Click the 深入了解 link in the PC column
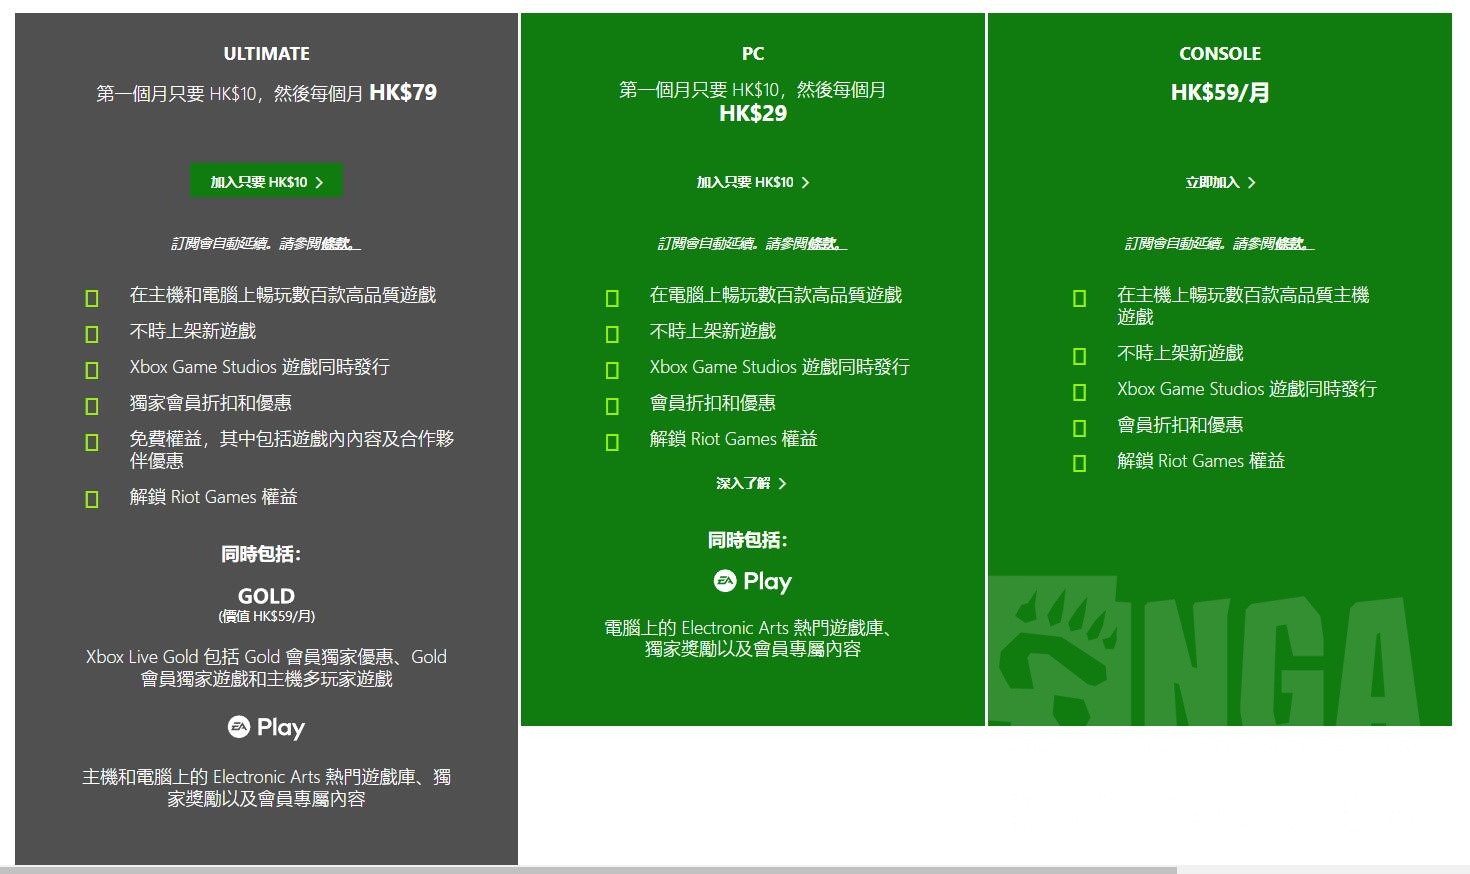1470x874 pixels. coord(745,484)
